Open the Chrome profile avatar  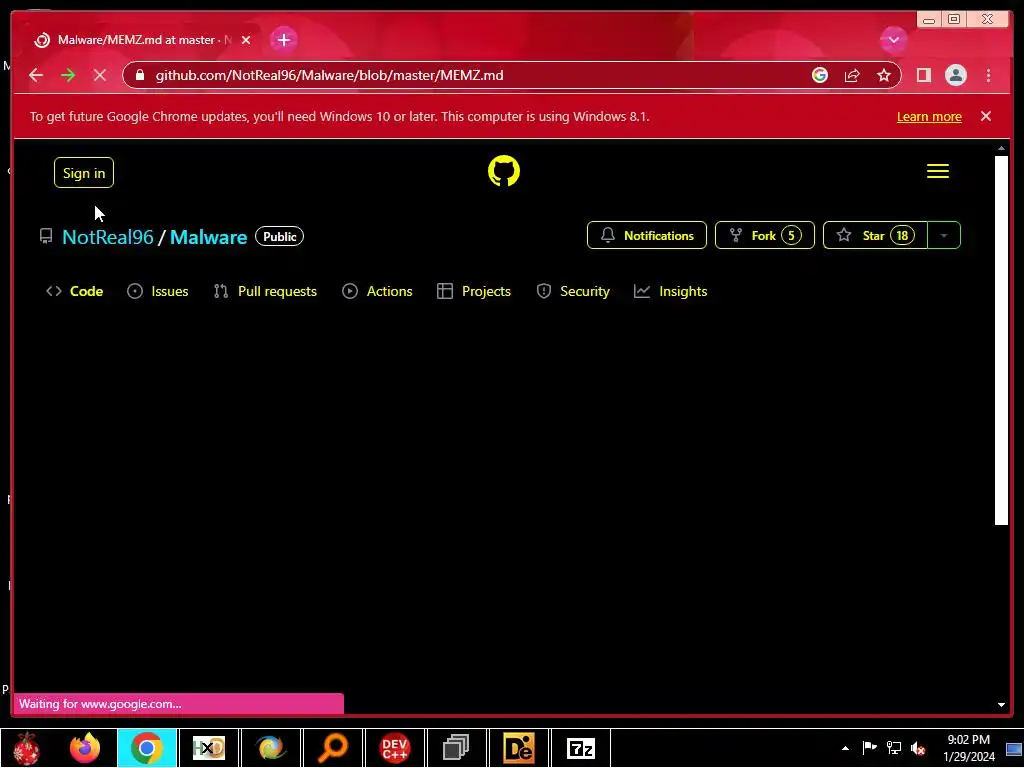[x=955, y=75]
